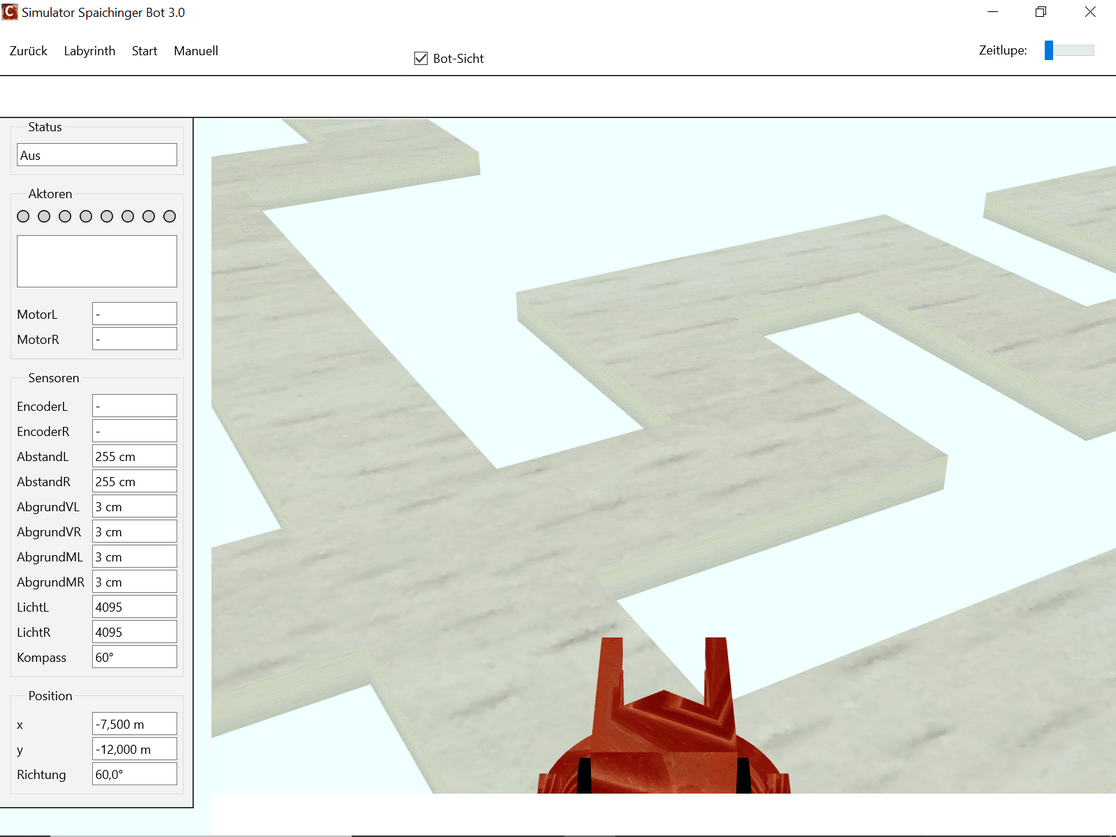This screenshot has height=837, width=1116.
Task: Go back using the Zurück menu
Action: (28, 51)
